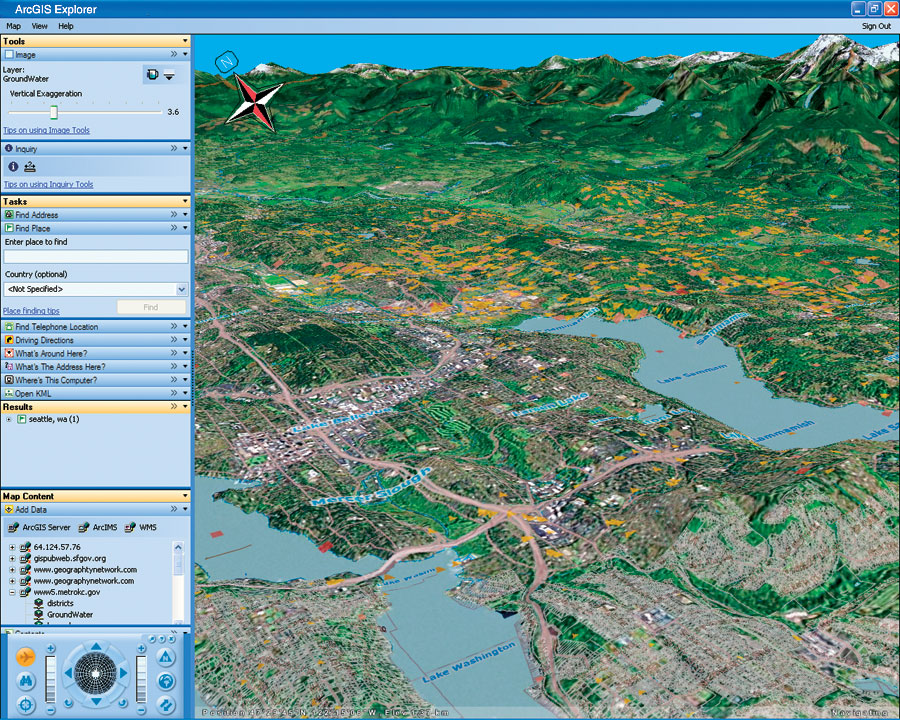Open the Tasks panel header dropdown arrow

tap(185, 201)
